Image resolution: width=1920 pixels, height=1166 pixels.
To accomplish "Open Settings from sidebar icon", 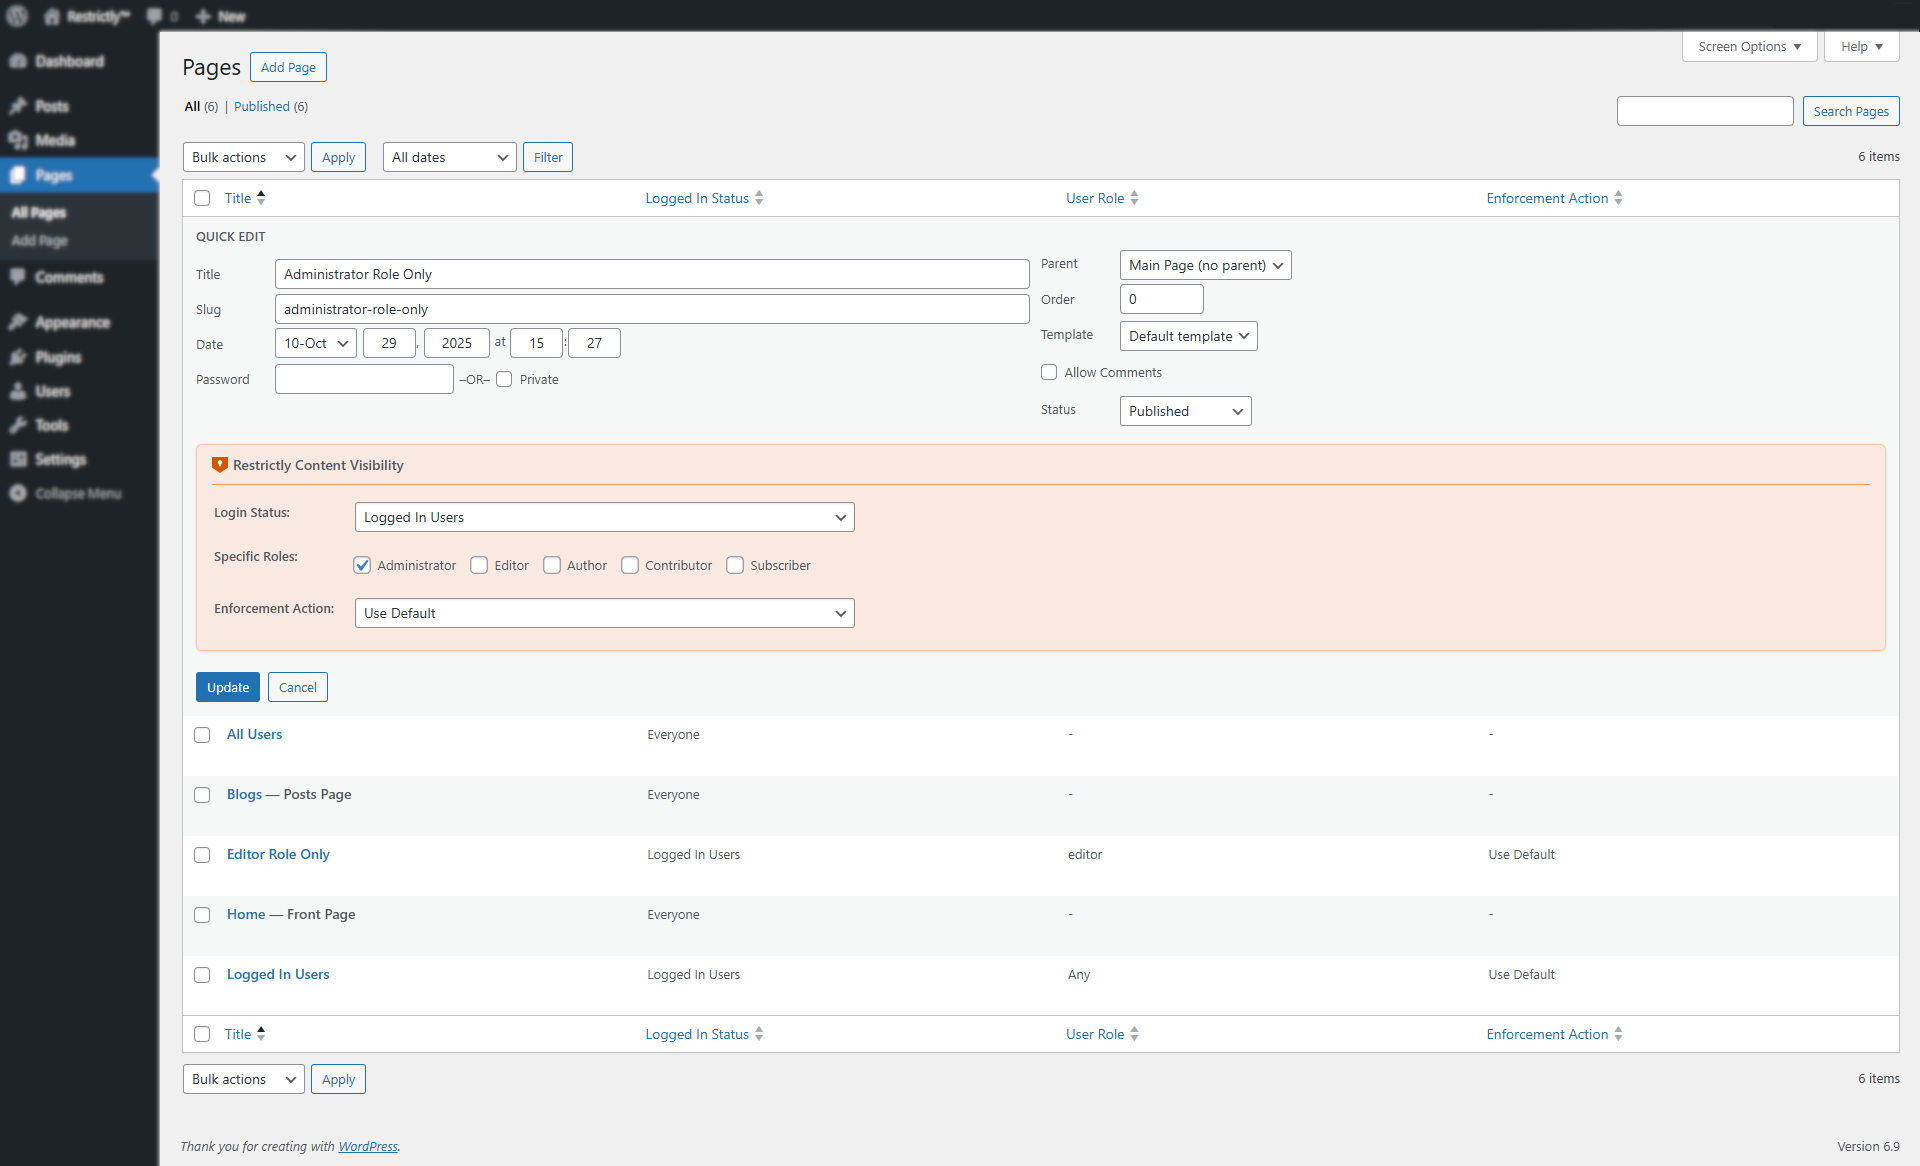I will tap(18, 459).
